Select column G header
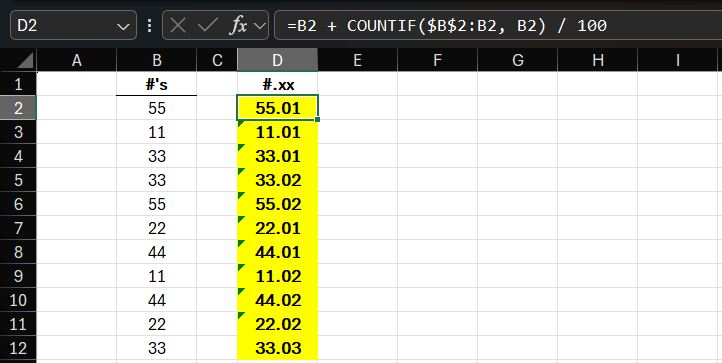 (518, 60)
